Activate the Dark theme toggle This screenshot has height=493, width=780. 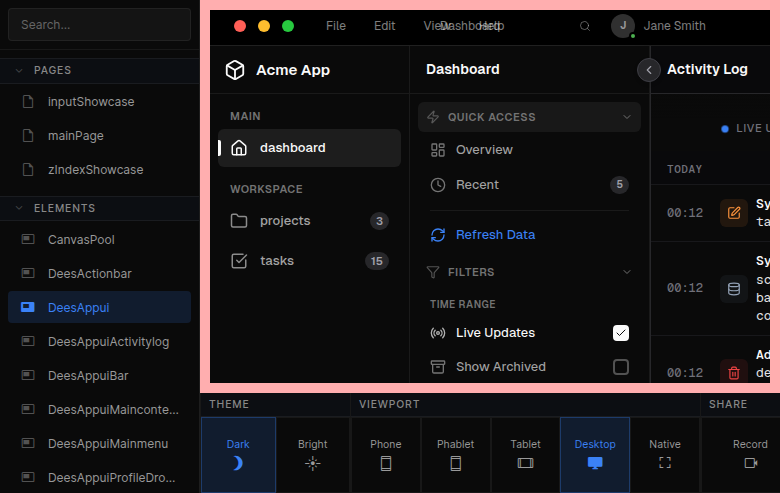point(238,455)
